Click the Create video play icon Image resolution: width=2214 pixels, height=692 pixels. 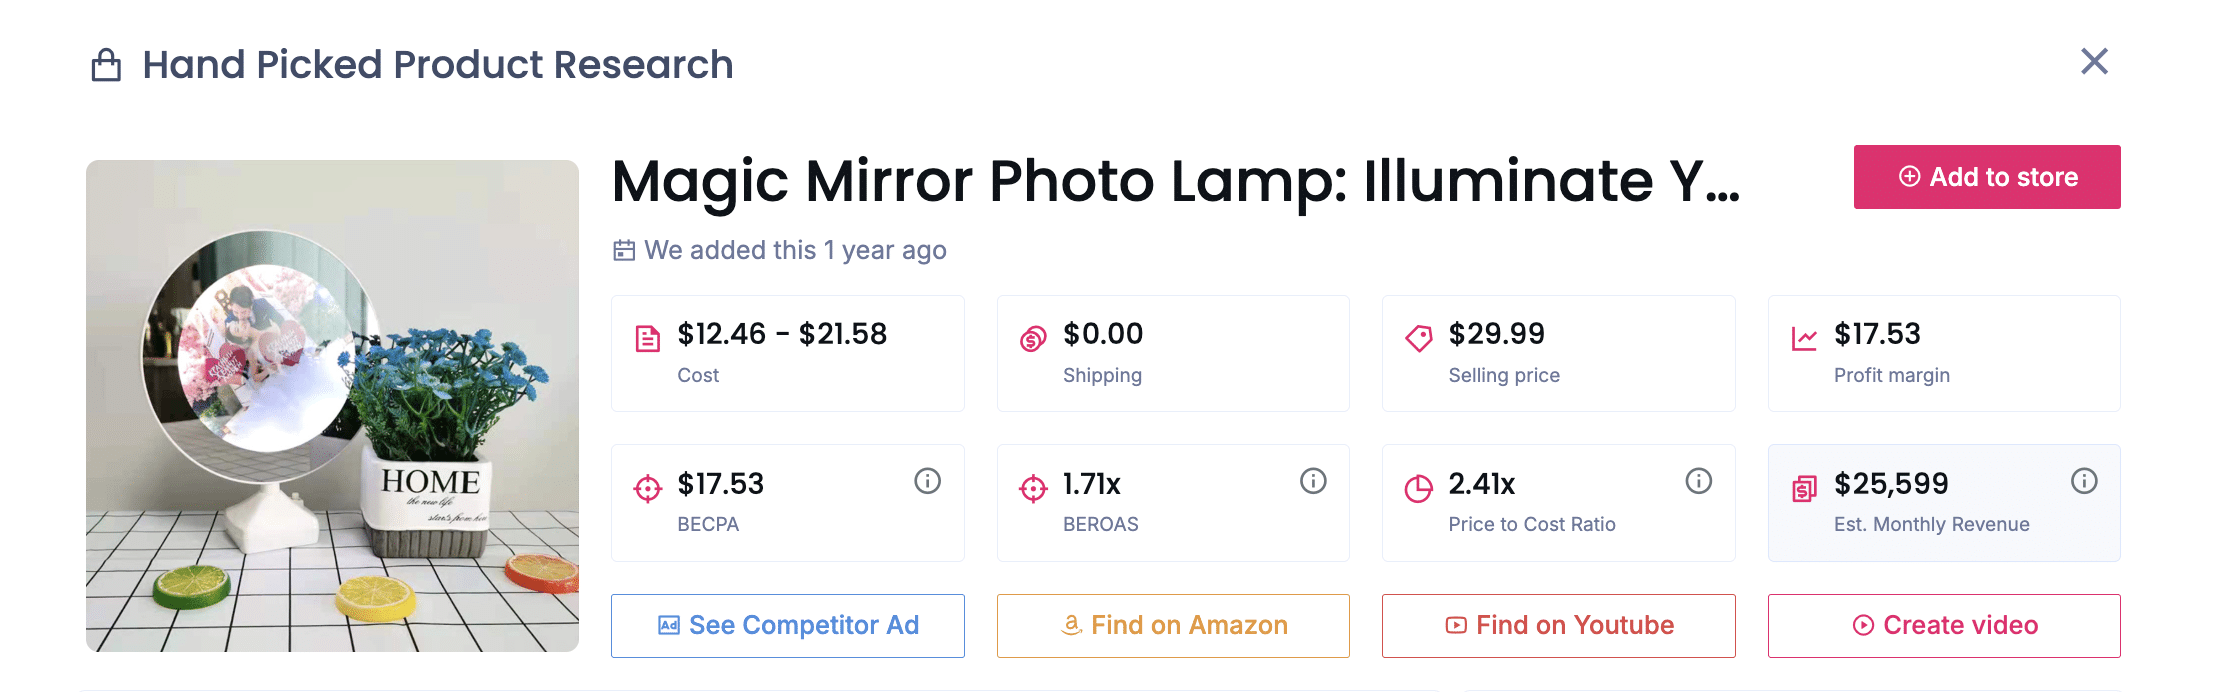[1863, 626]
